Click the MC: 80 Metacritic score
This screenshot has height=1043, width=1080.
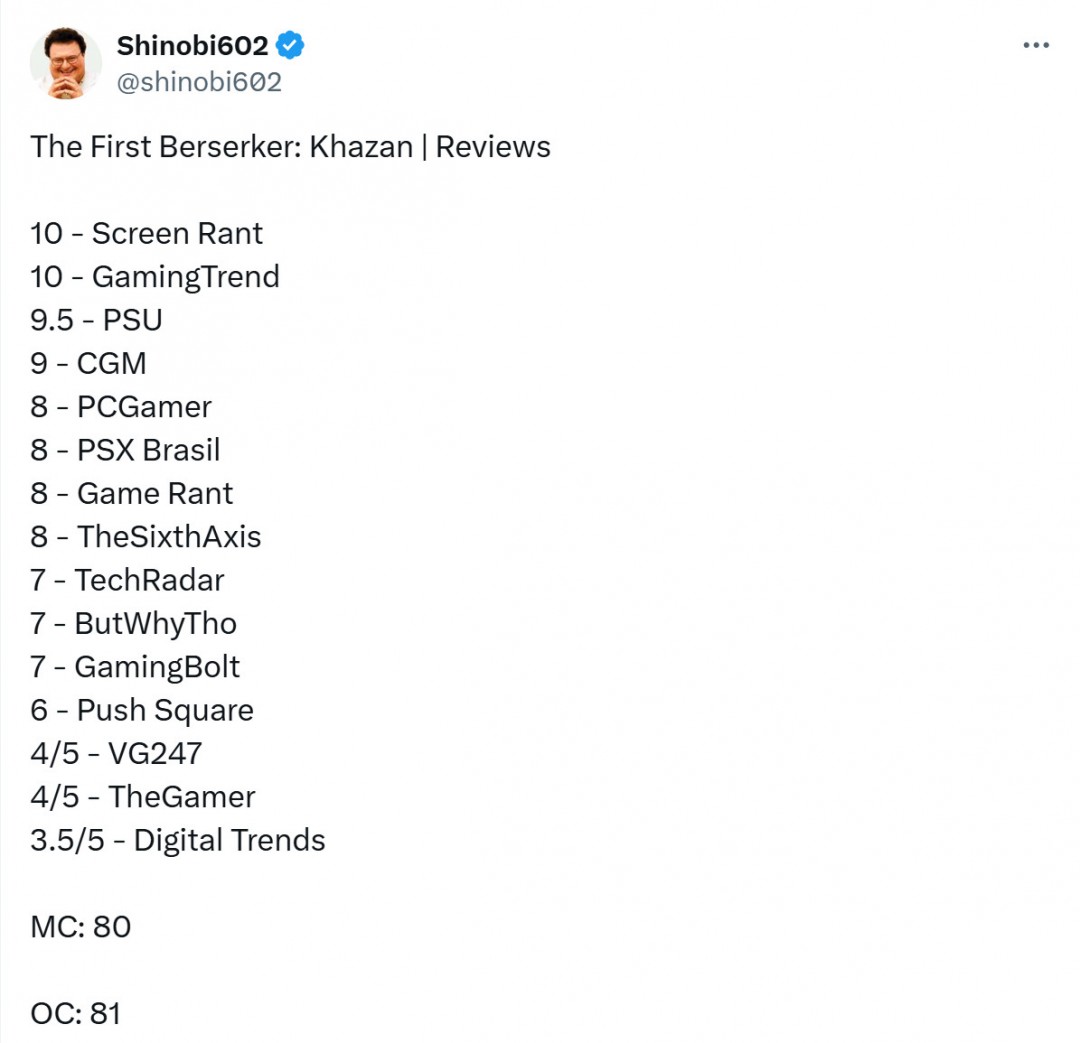[80, 927]
